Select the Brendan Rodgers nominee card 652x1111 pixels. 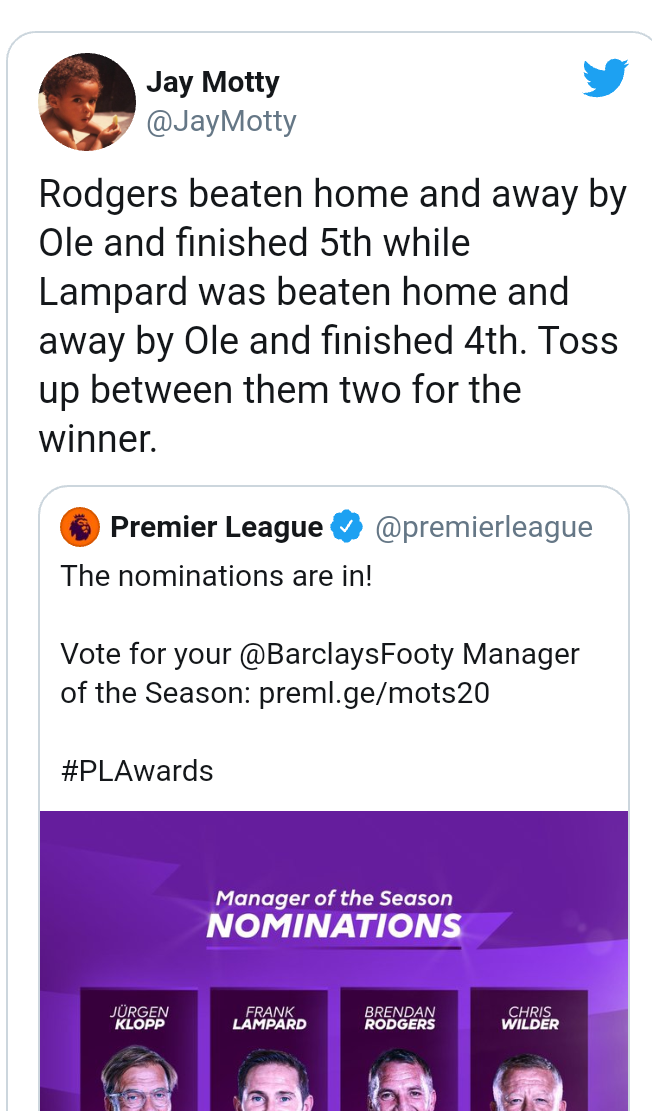tap(400, 1050)
